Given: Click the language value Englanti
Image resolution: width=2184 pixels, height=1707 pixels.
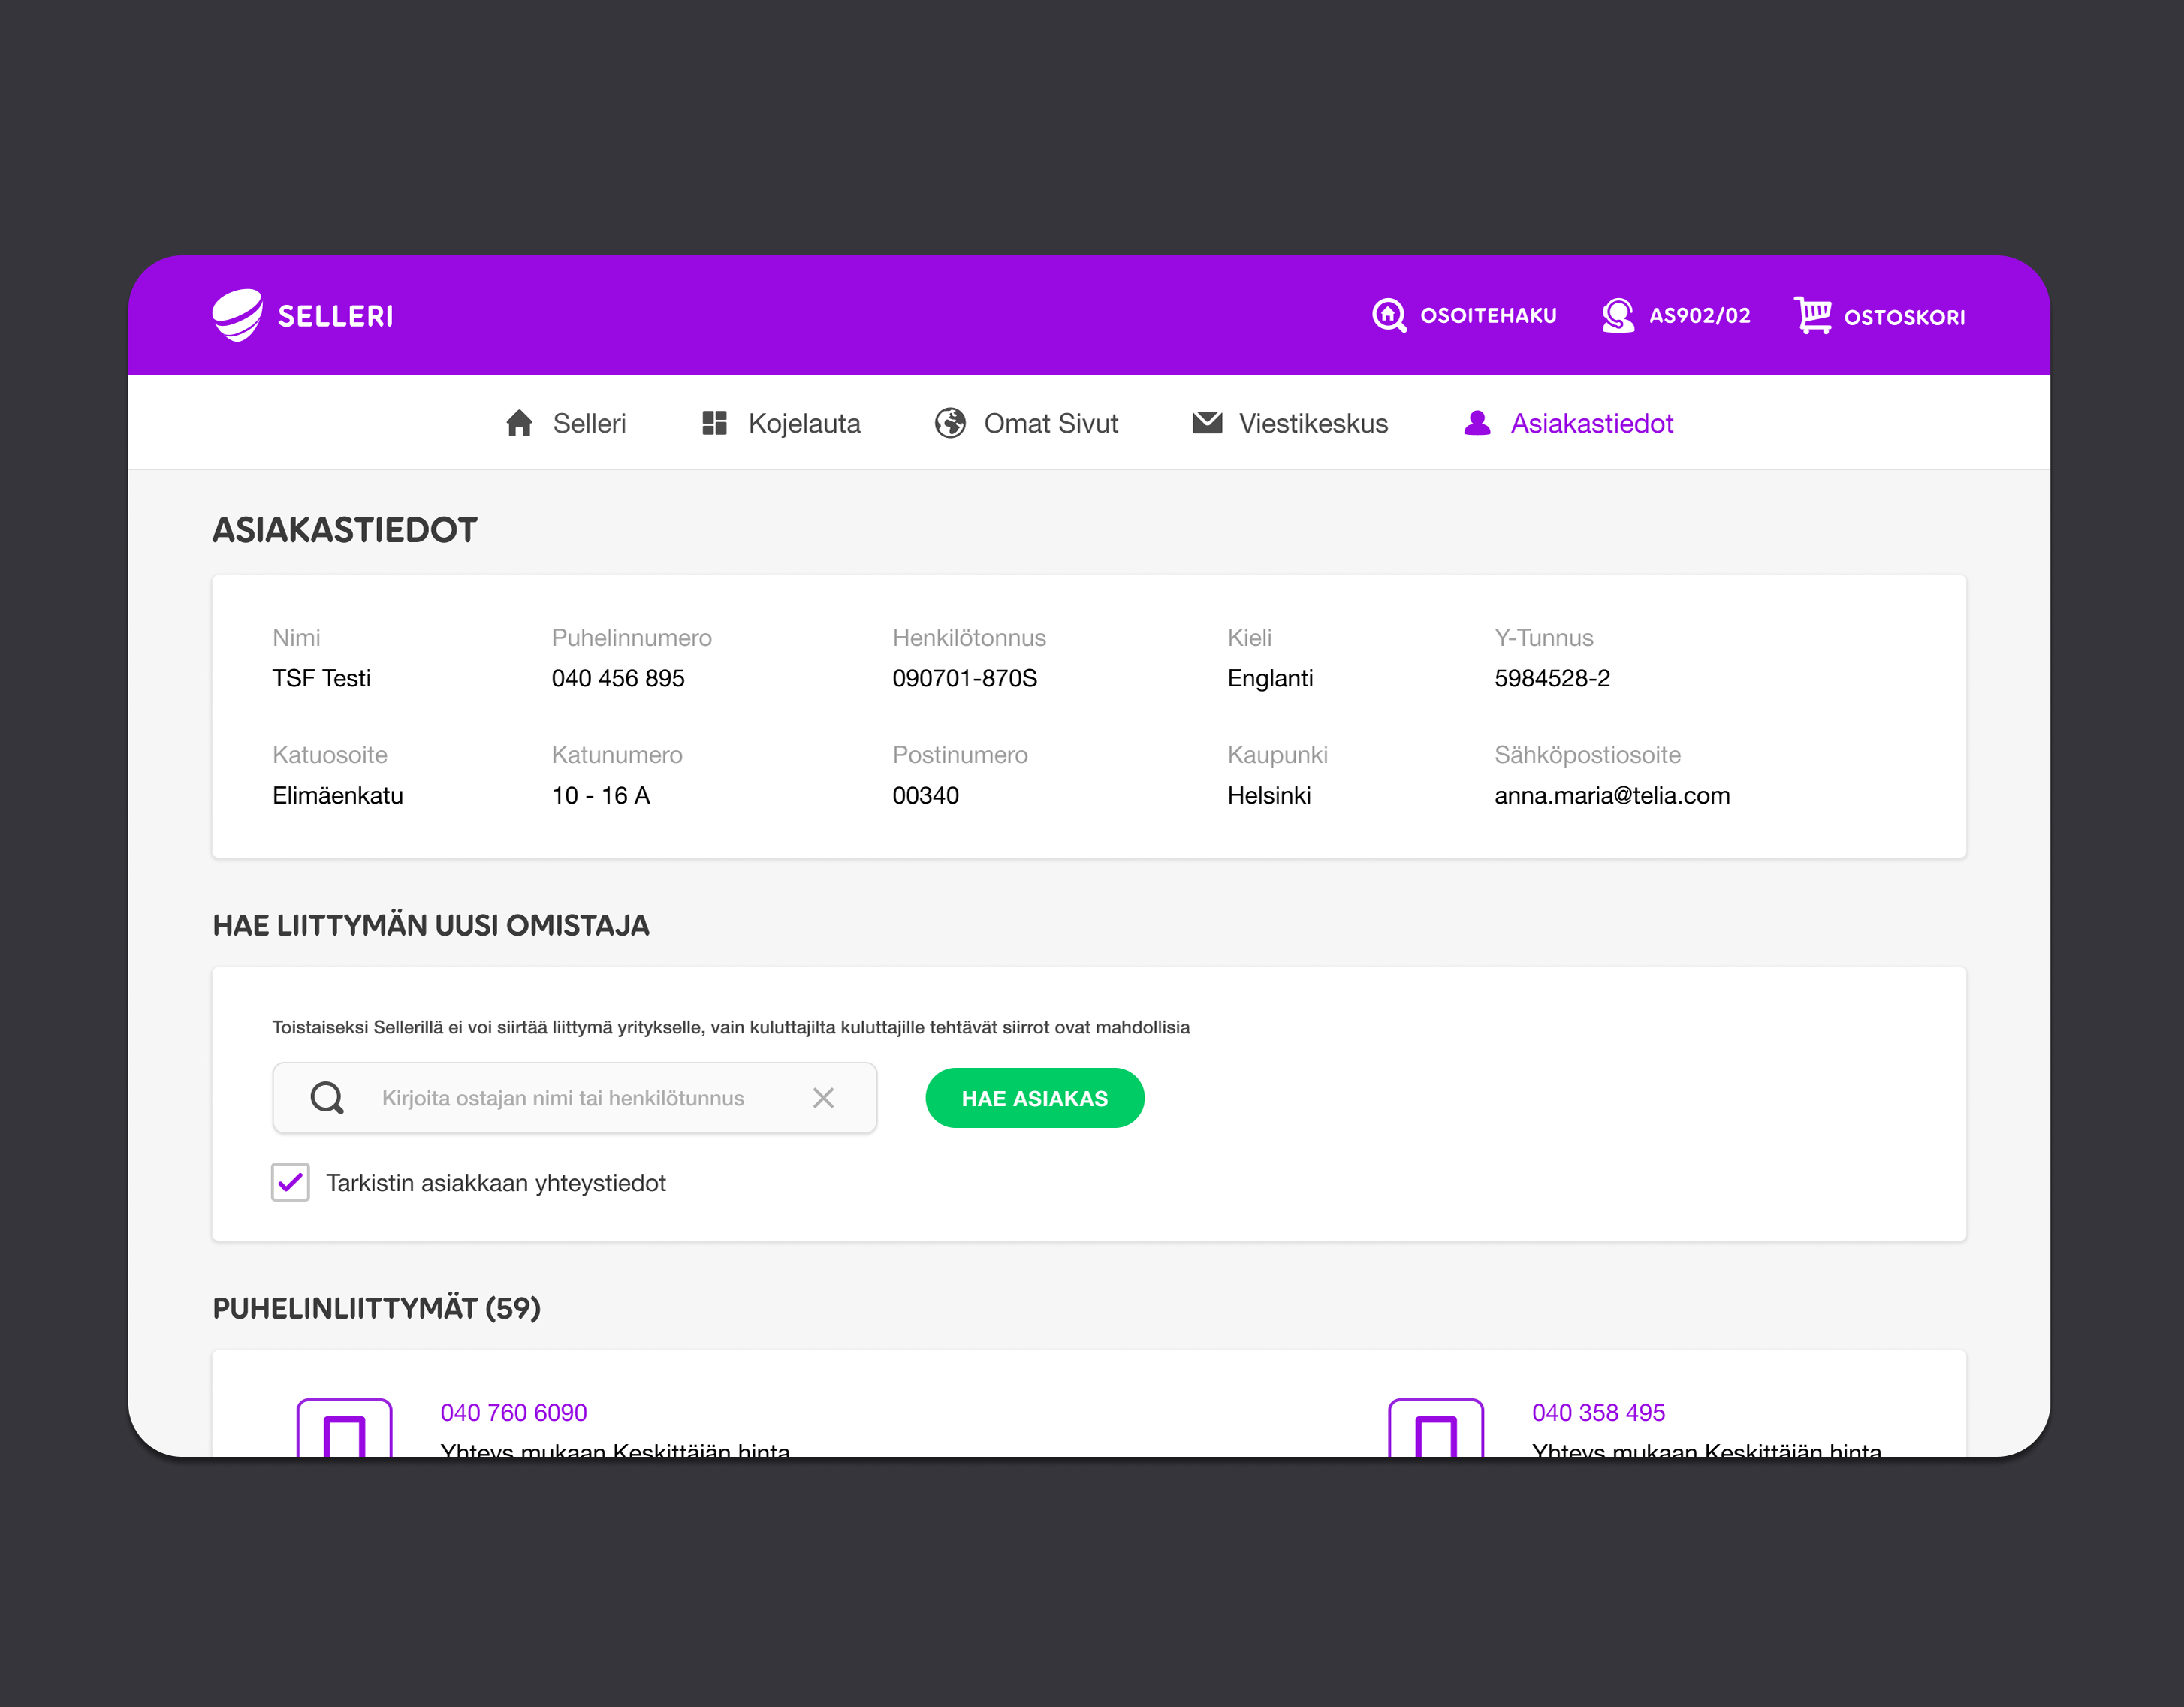Looking at the screenshot, I should click(x=1270, y=678).
